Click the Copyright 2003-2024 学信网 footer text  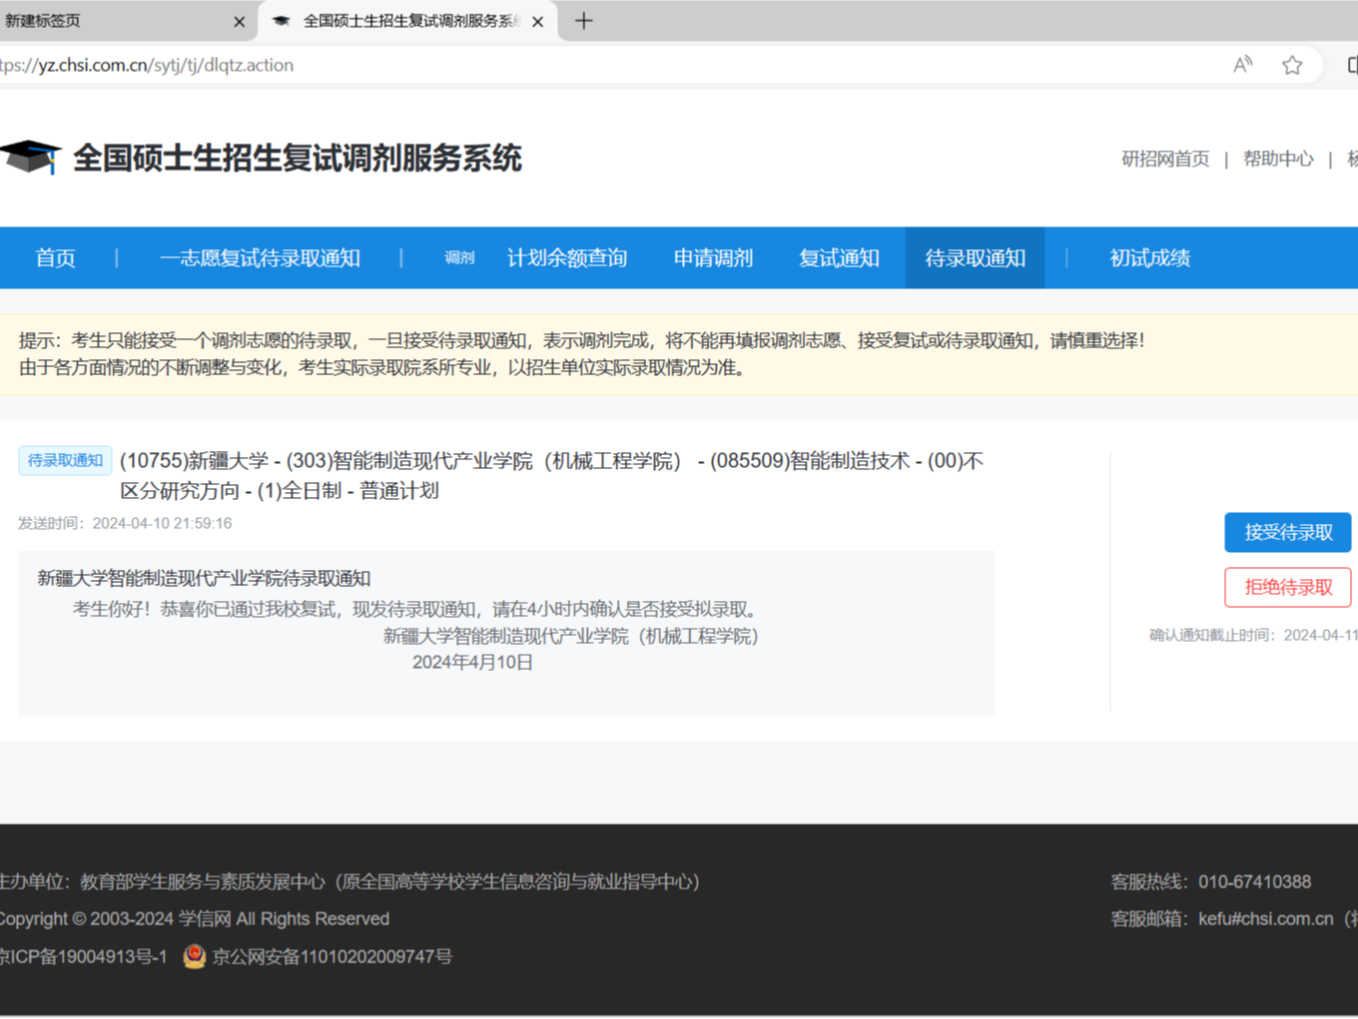coord(194,919)
